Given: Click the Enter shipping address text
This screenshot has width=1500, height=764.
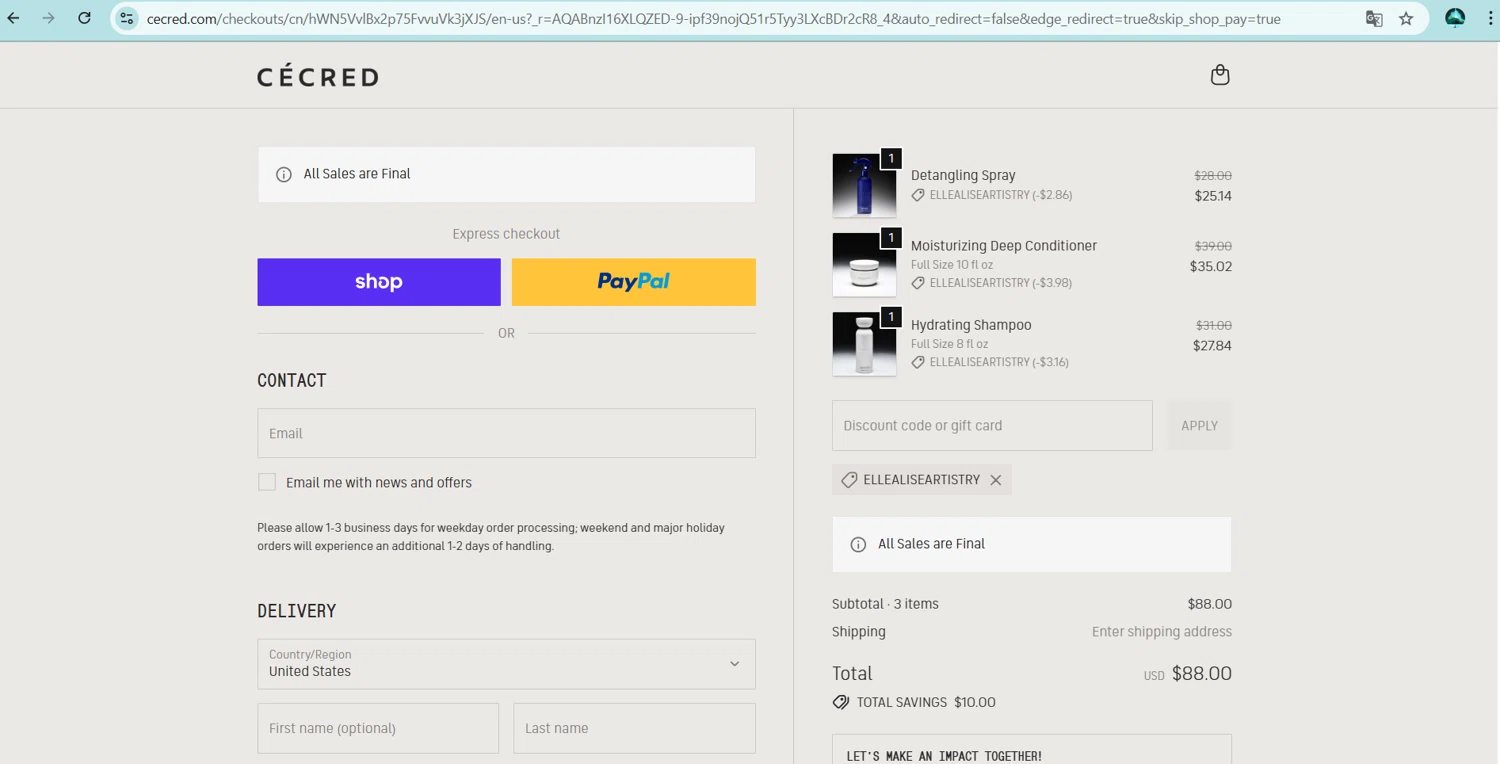Looking at the screenshot, I should tap(1162, 632).
